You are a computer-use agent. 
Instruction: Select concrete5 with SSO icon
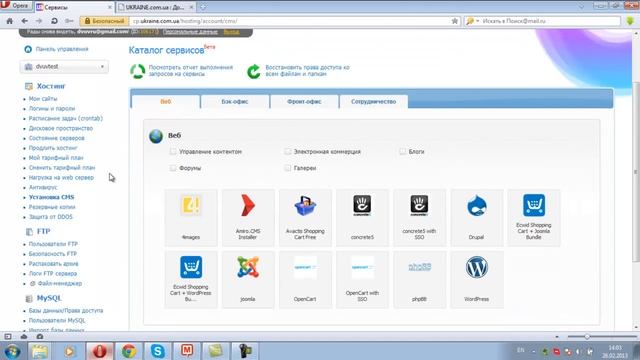(x=419, y=205)
